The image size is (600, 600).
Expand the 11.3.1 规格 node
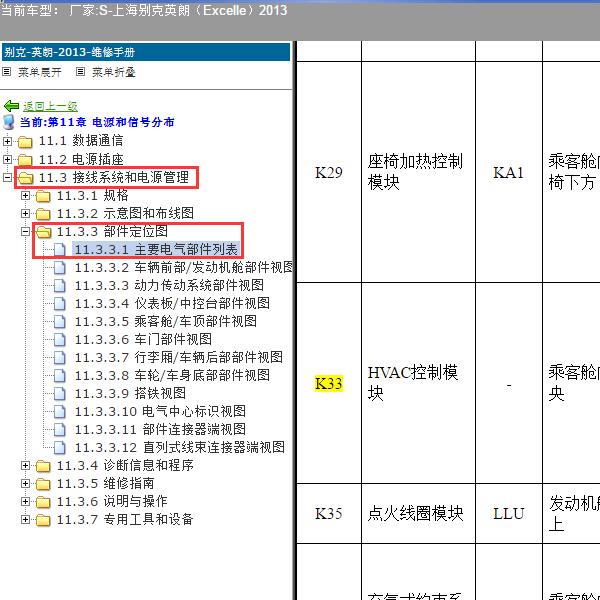tap(25, 196)
